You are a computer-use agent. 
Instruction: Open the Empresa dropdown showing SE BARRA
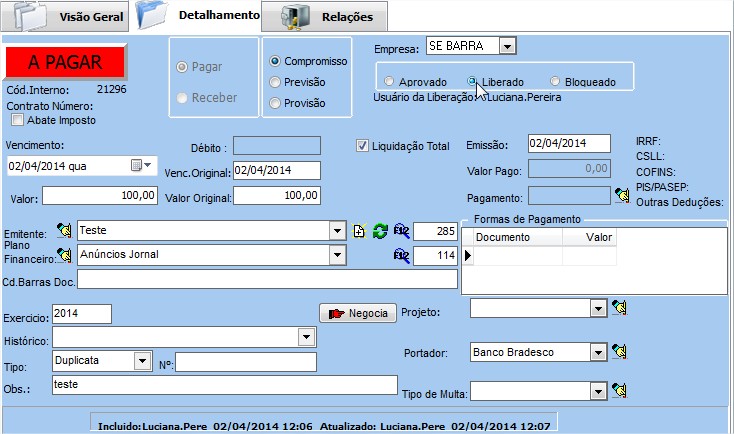507,46
